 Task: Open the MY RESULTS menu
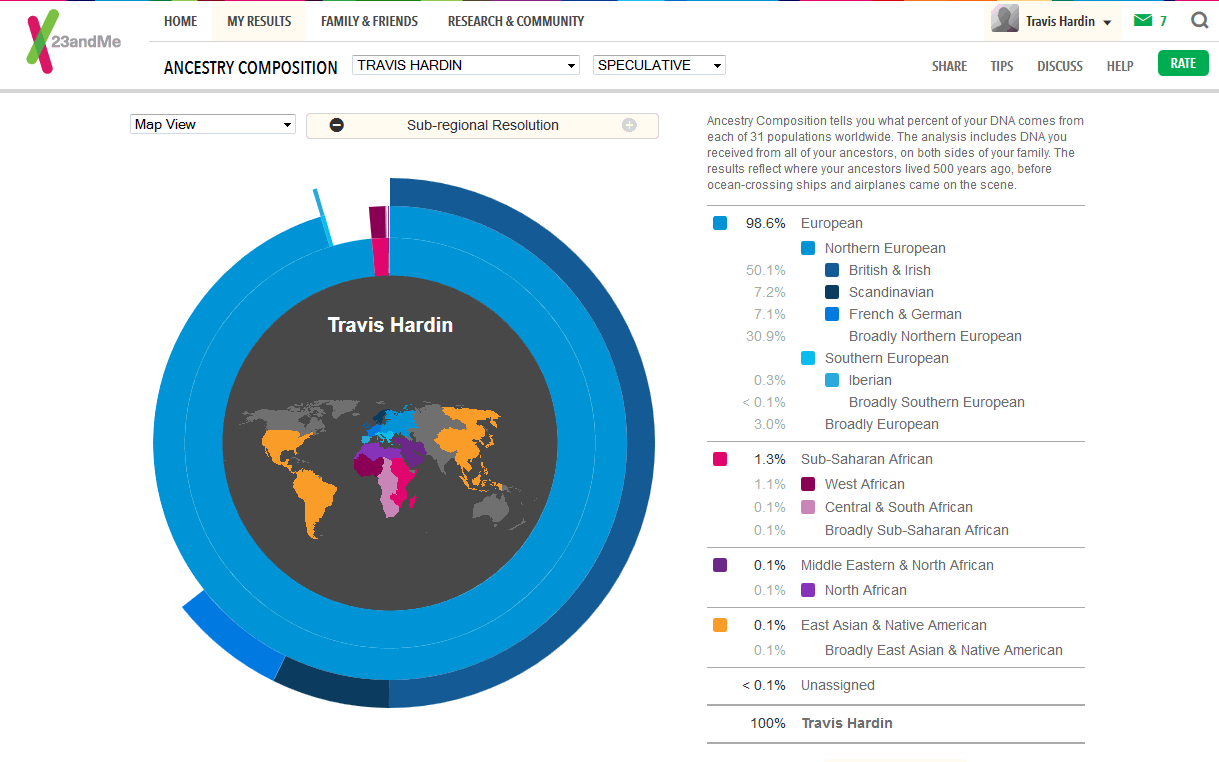(x=259, y=21)
